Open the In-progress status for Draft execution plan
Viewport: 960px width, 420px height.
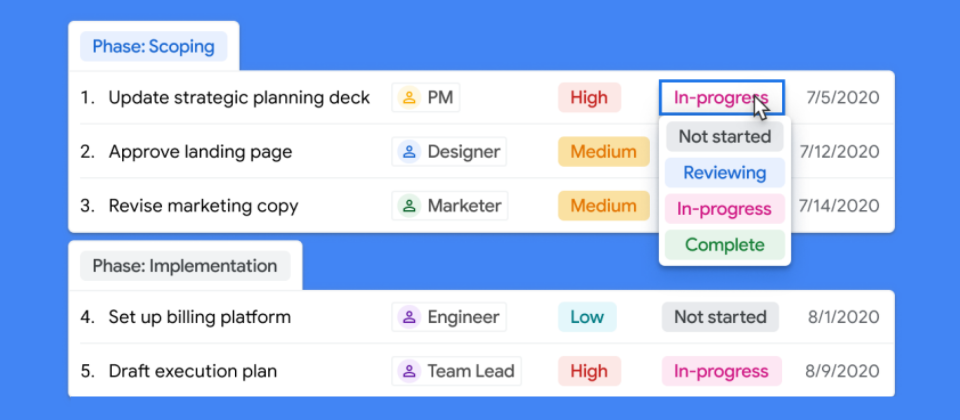[721, 371]
